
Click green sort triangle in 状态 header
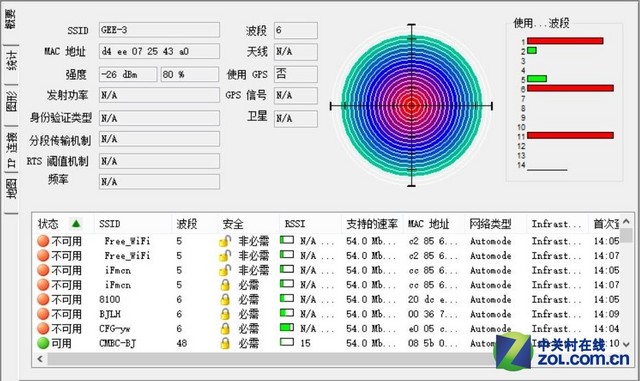click(76, 223)
